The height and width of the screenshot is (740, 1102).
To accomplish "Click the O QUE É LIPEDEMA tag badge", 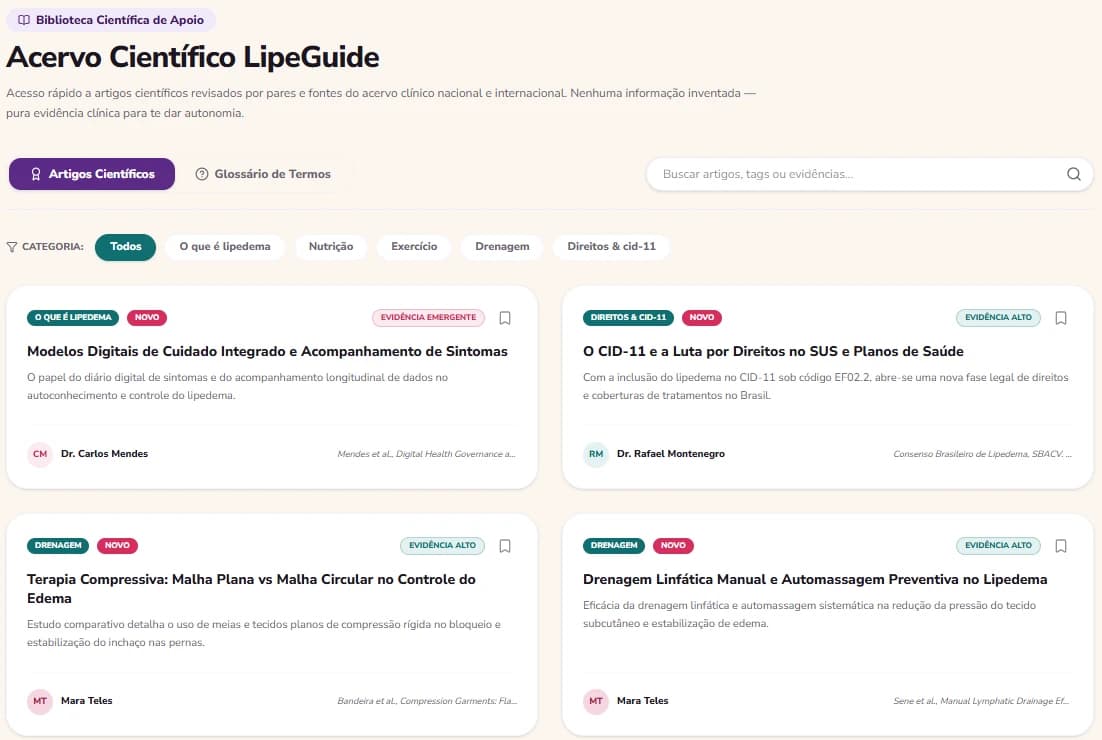I will (73, 318).
